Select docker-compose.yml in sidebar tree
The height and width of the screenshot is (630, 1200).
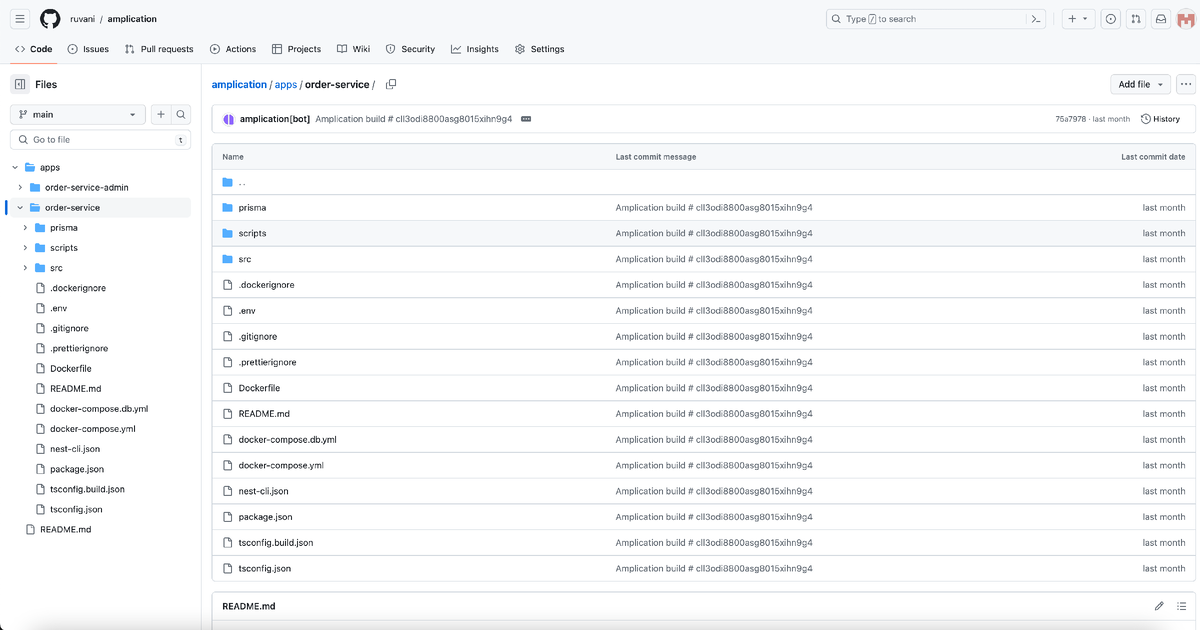tap(92, 429)
